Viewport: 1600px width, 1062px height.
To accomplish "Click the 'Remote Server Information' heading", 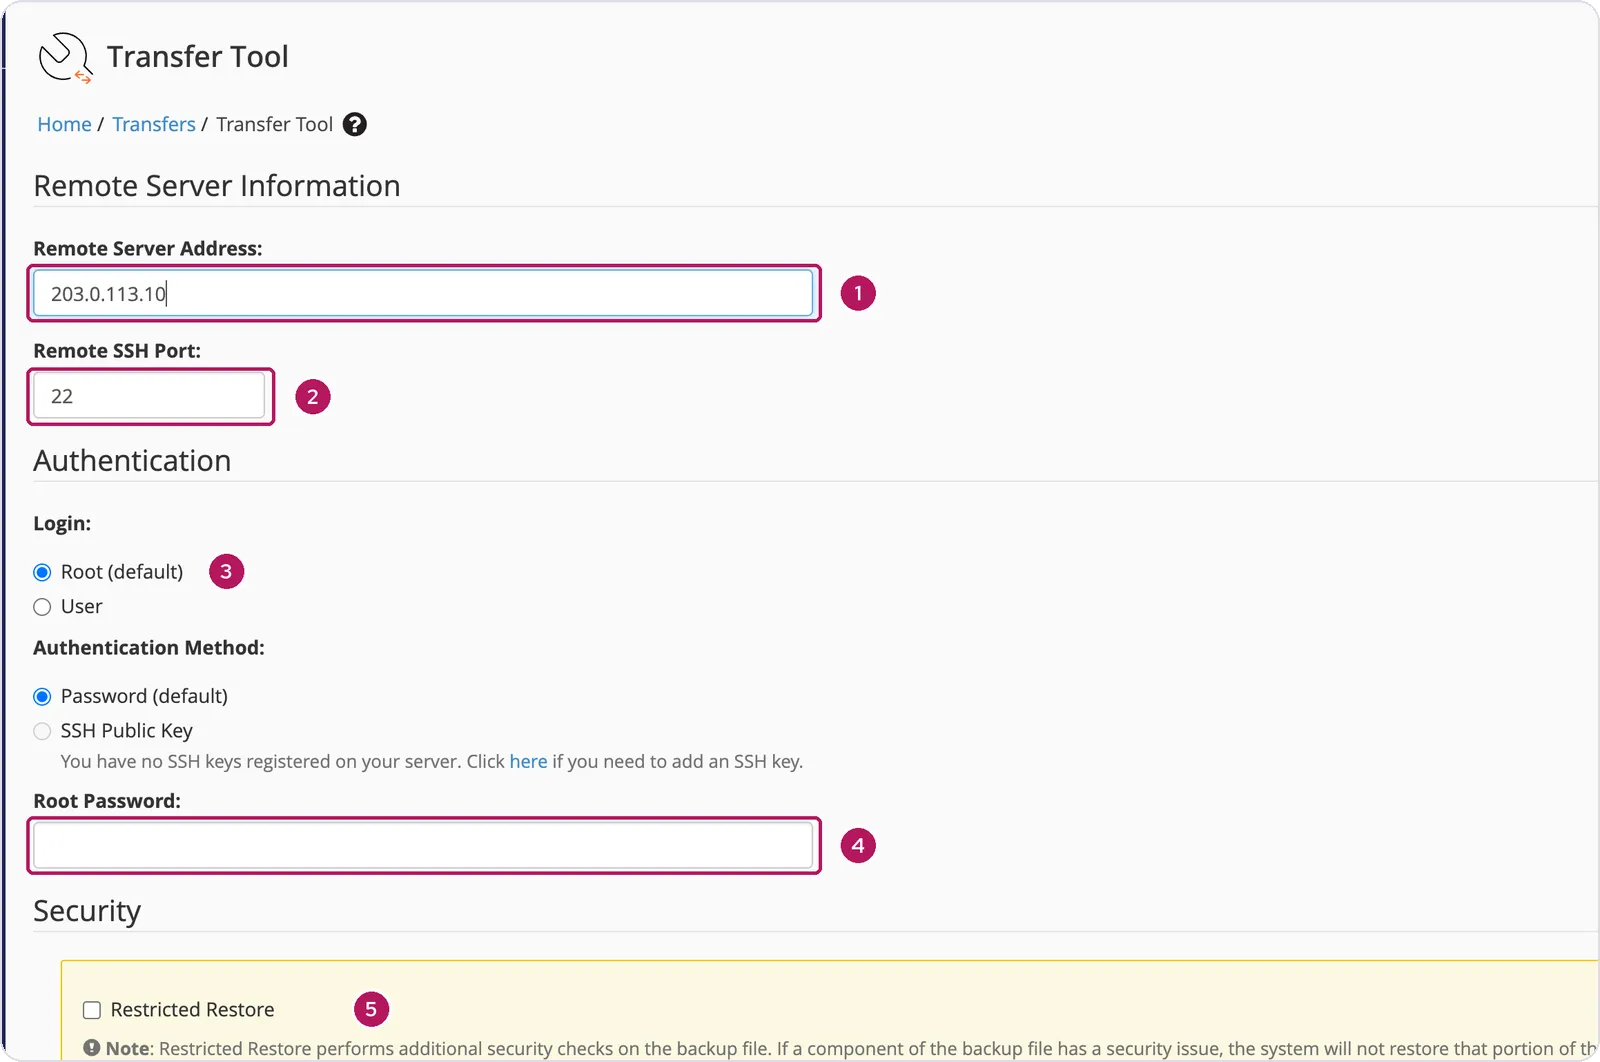I will point(217,186).
